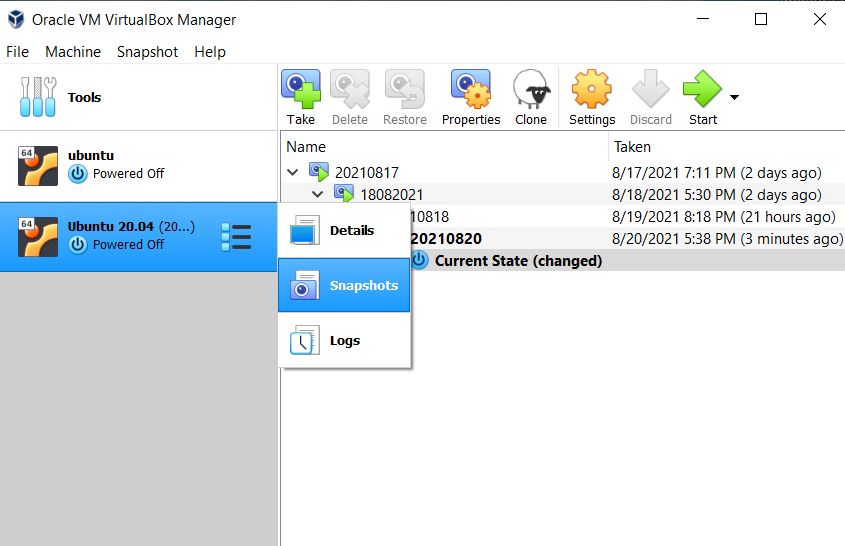Open machine Settings gear
The image size is (845, 546).
click(592, 98)
